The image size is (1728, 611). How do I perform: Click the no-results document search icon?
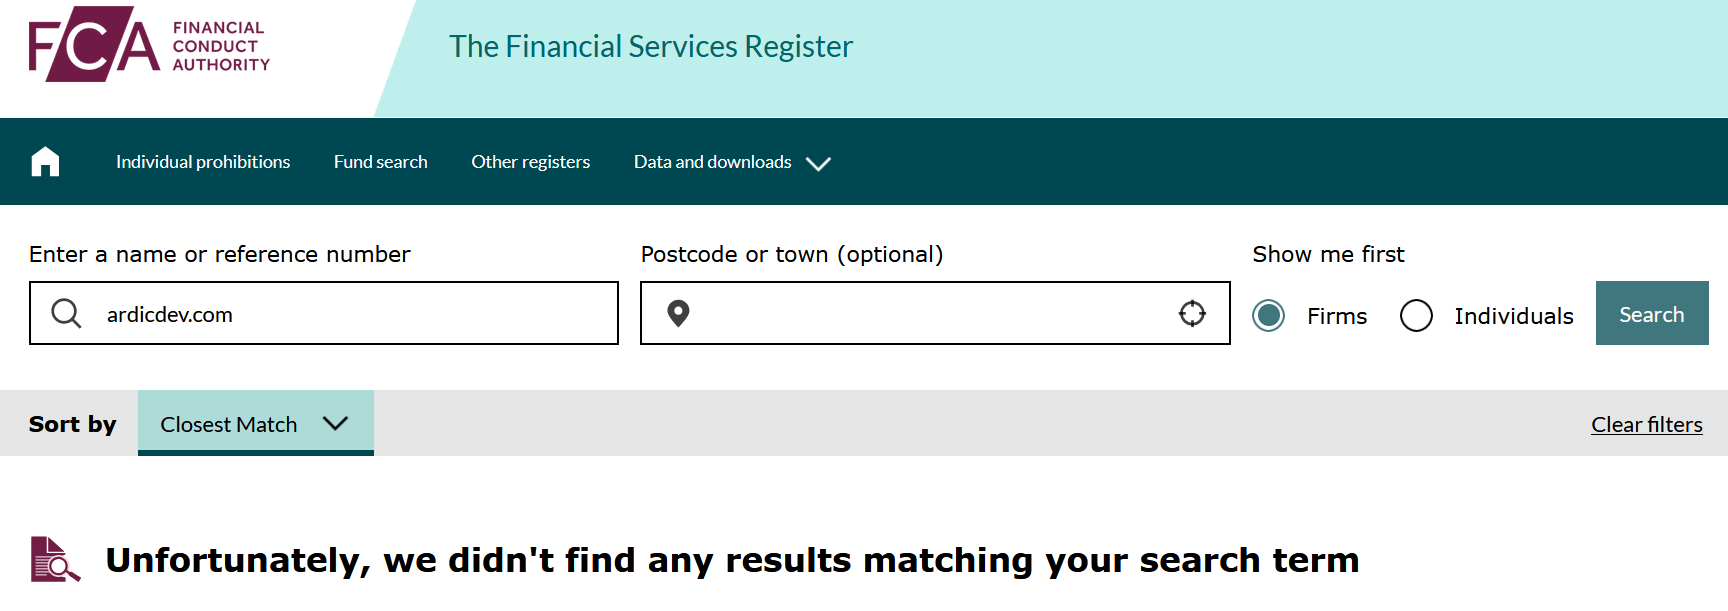point(55,559)
